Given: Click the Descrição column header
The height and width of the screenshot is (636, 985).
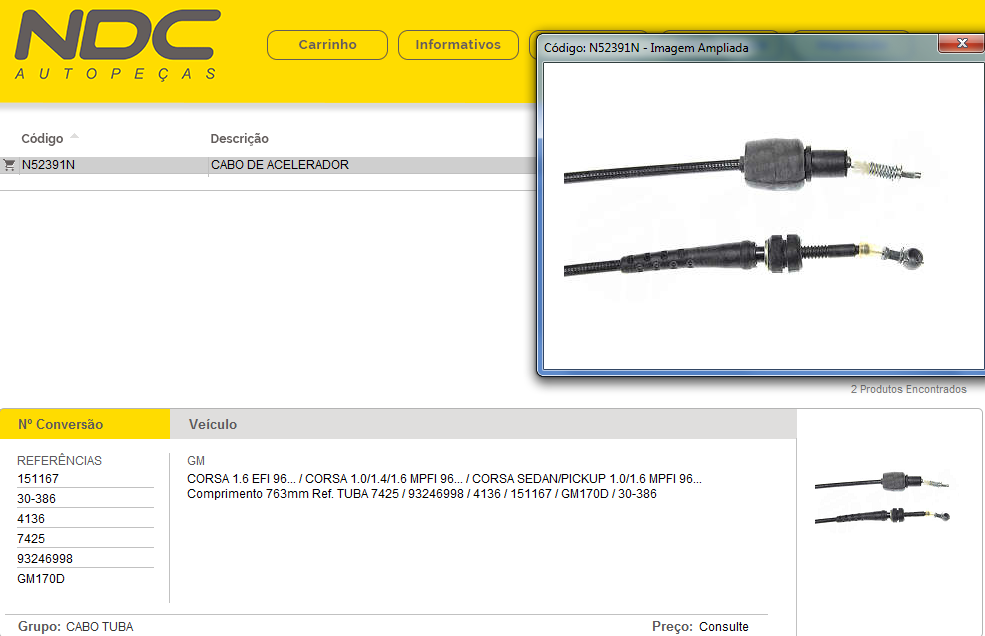Looking at the screenshot, I should coord(239,138).
